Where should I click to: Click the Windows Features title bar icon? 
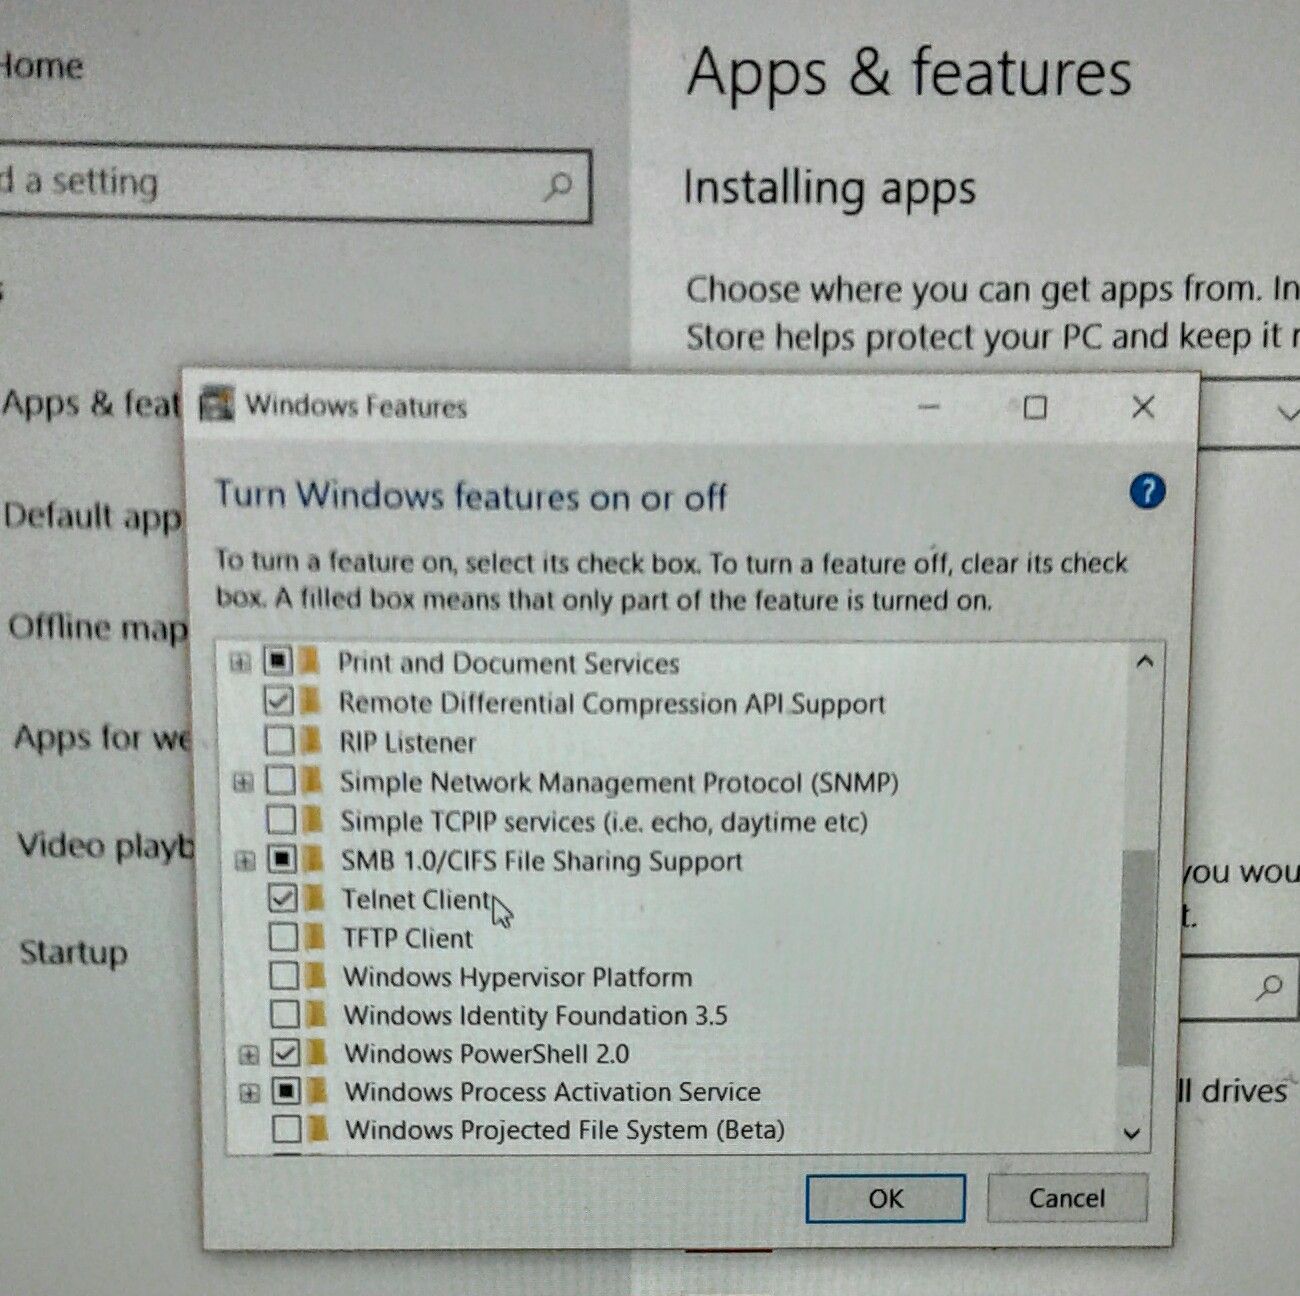coord(217,404)
